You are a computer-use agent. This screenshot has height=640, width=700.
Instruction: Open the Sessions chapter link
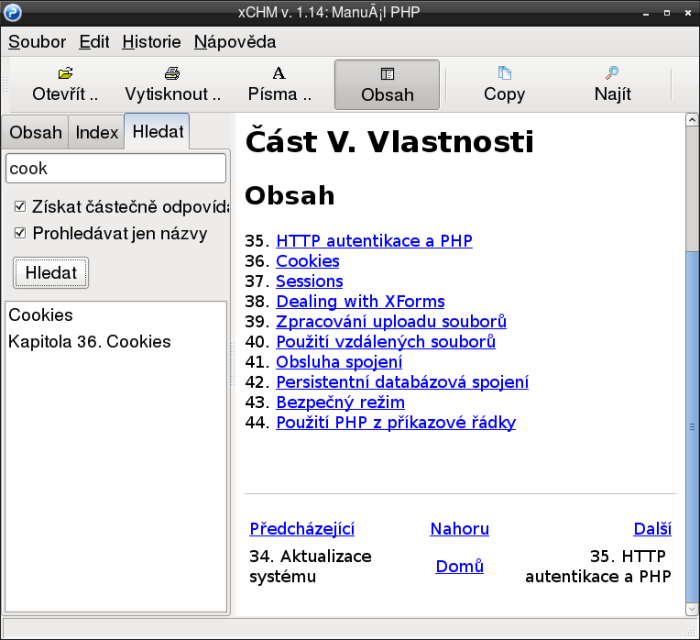[x=309, y=281]
